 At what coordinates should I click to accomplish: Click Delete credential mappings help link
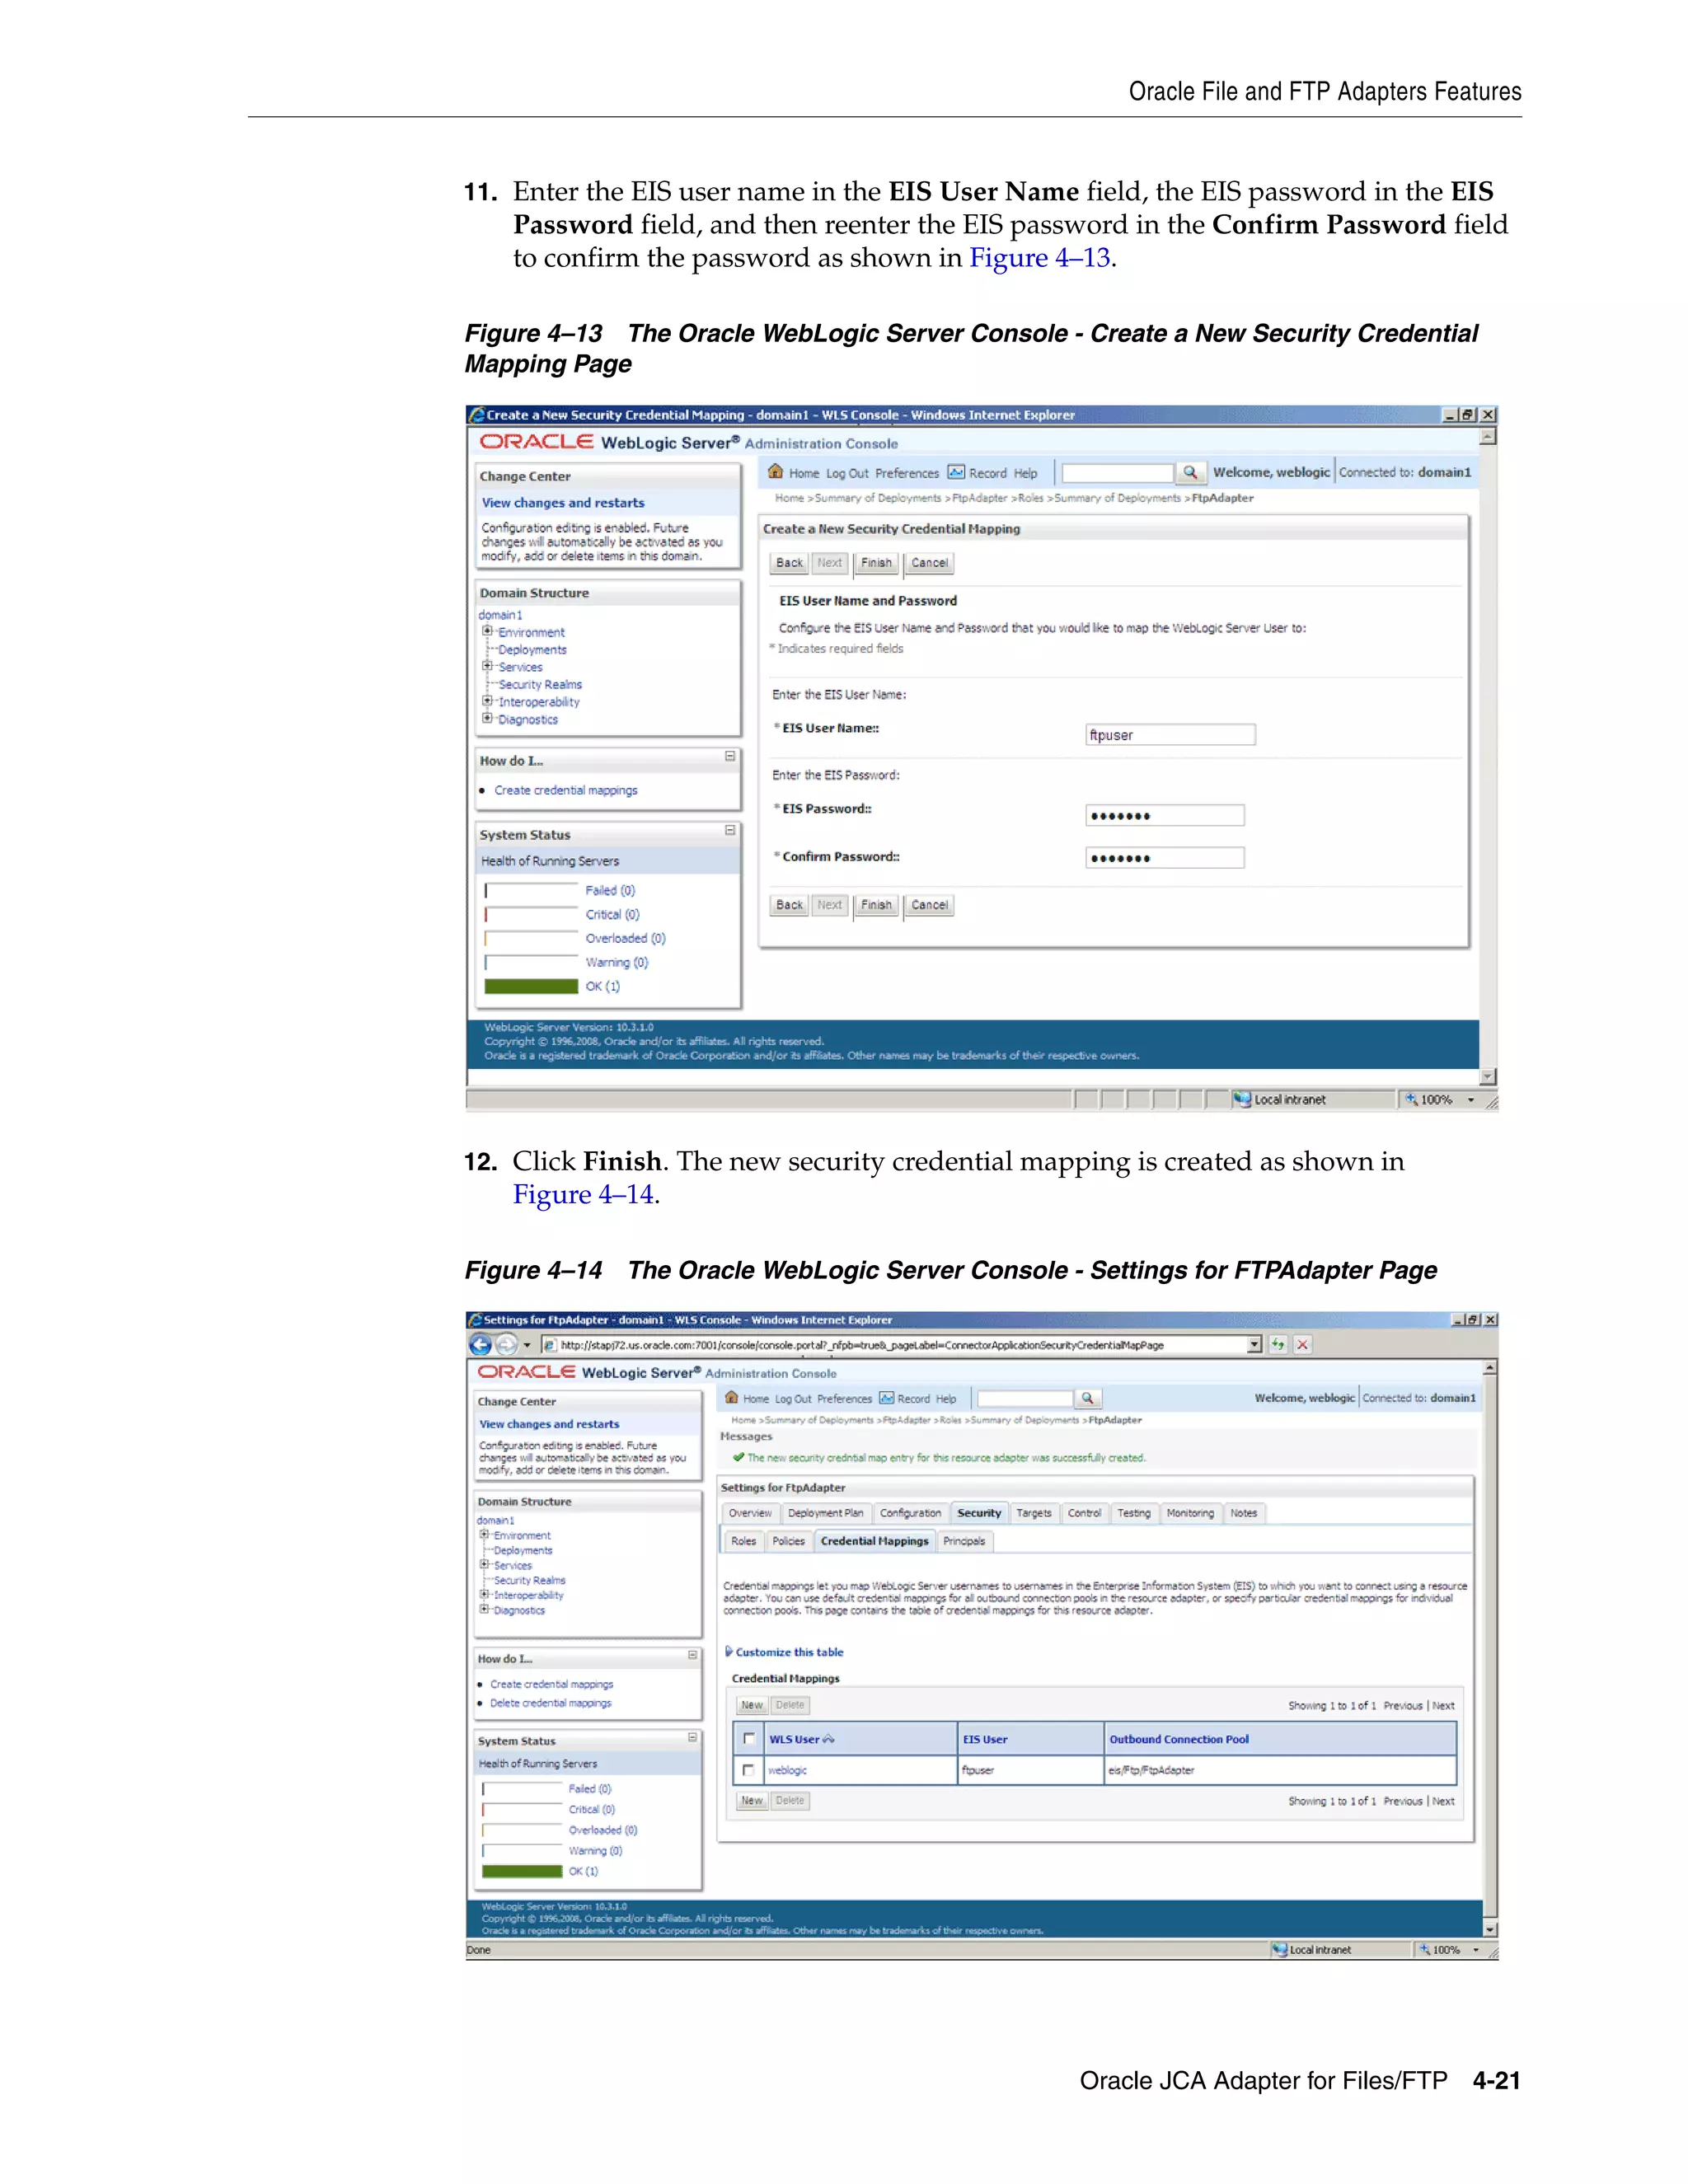pos(550,1703)
